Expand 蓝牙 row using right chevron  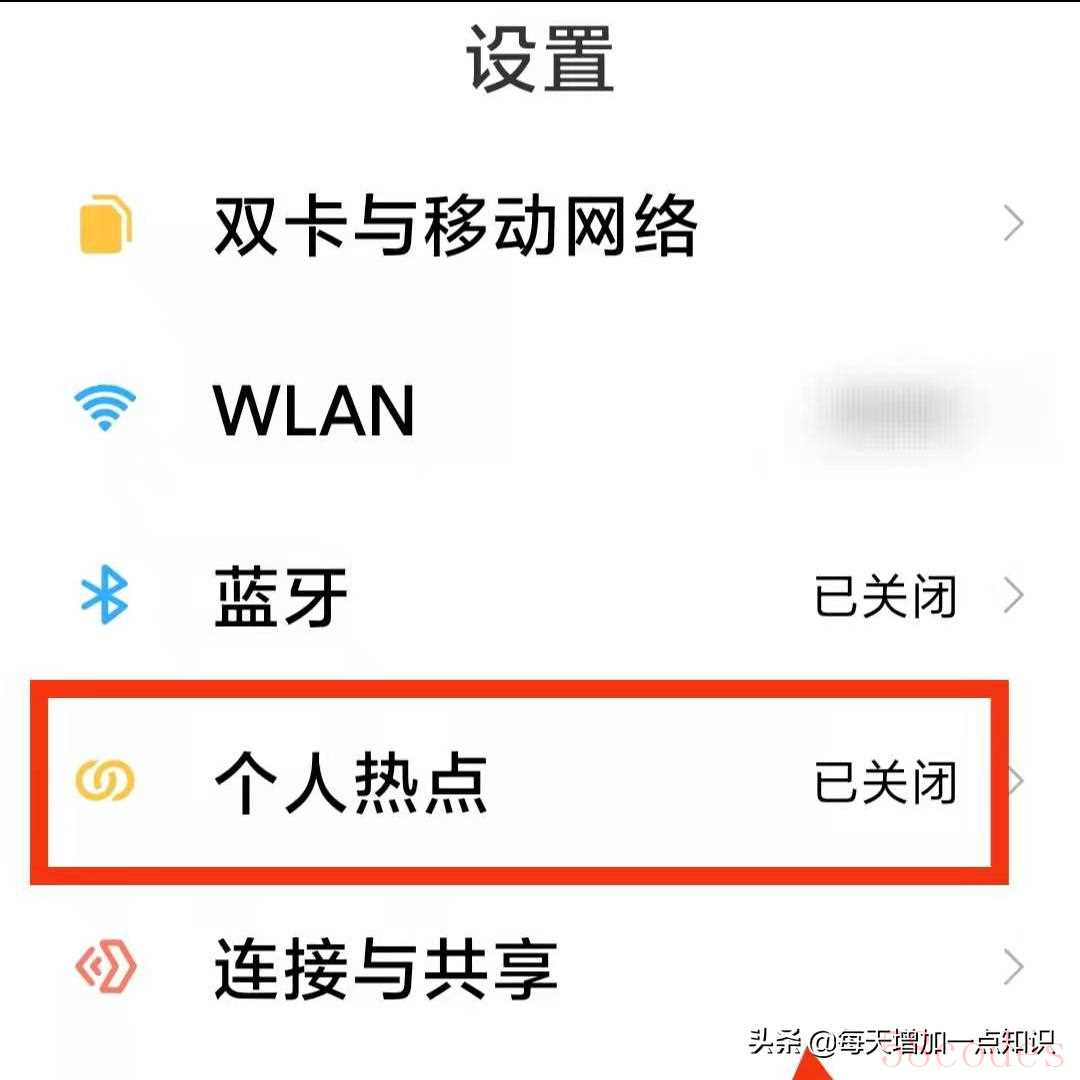click(x=1013, y=595)
